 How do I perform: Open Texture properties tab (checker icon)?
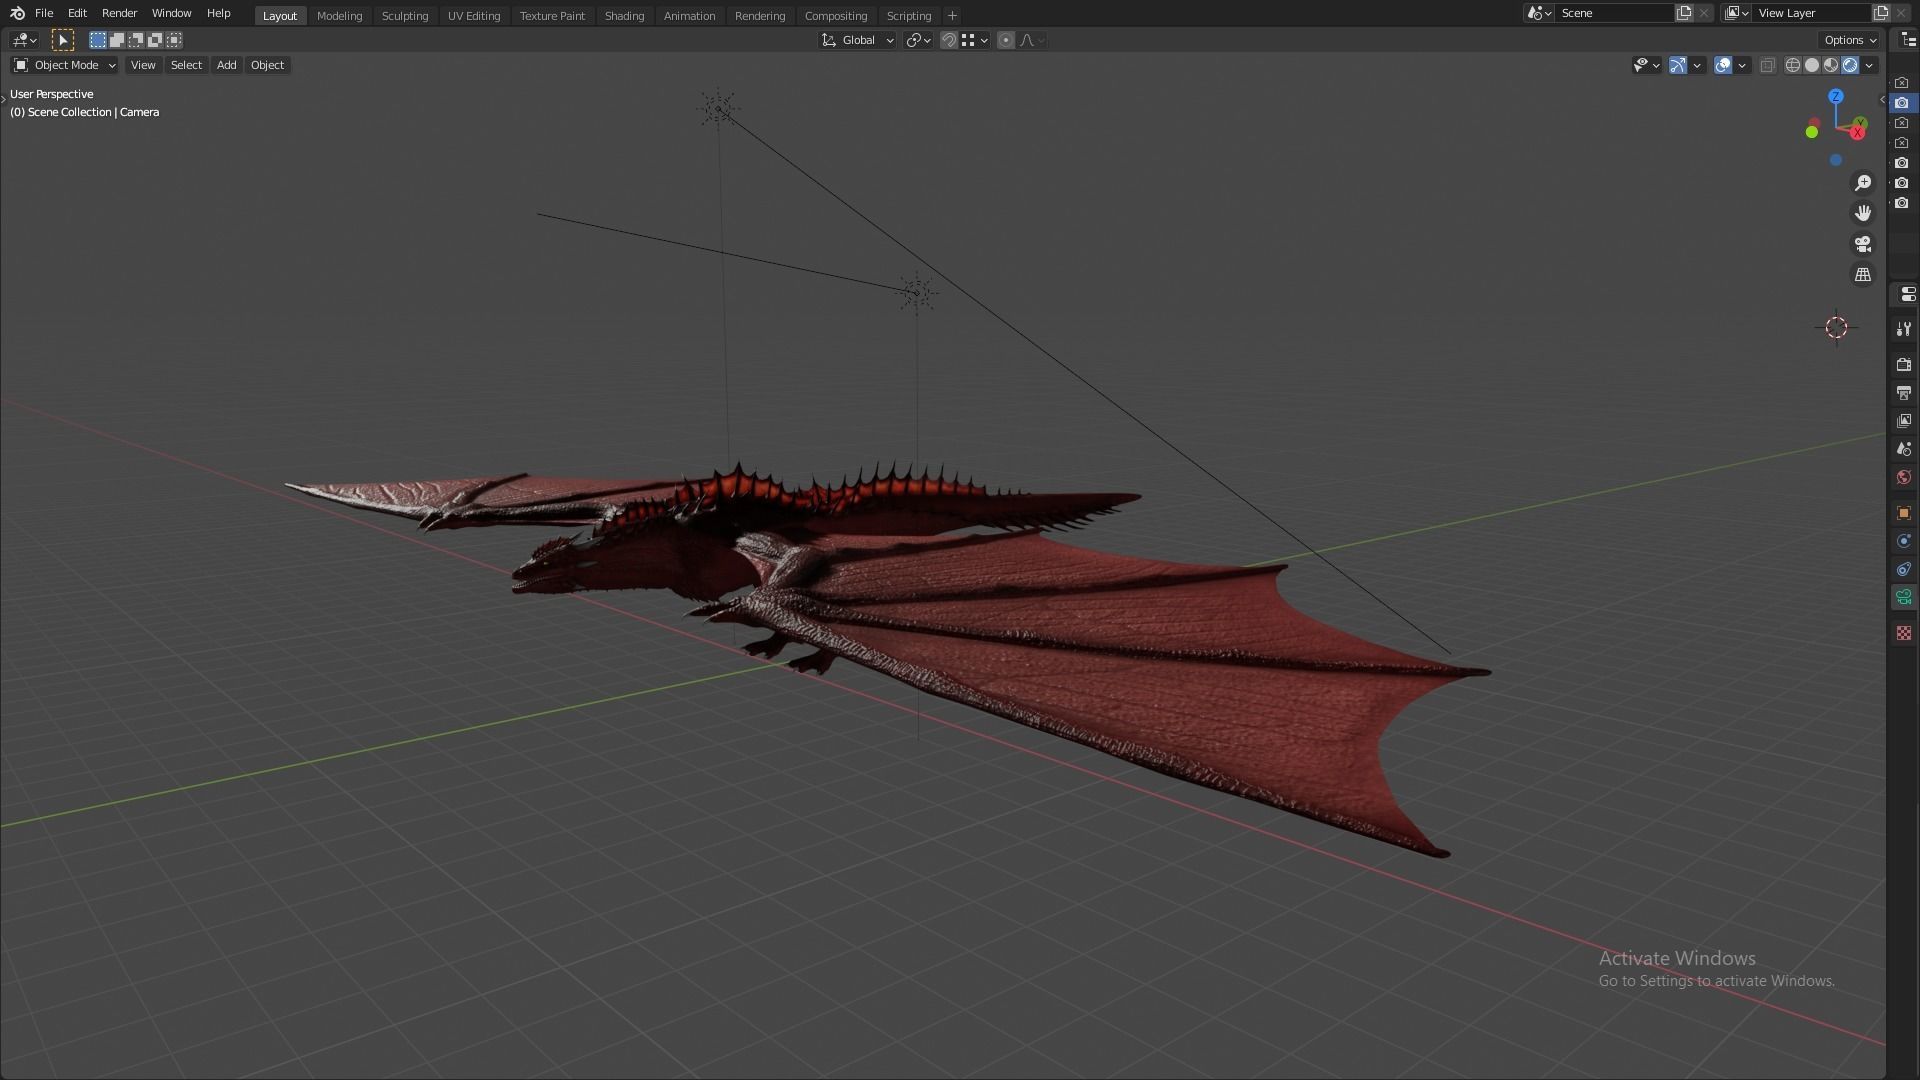pos(1904,633)
